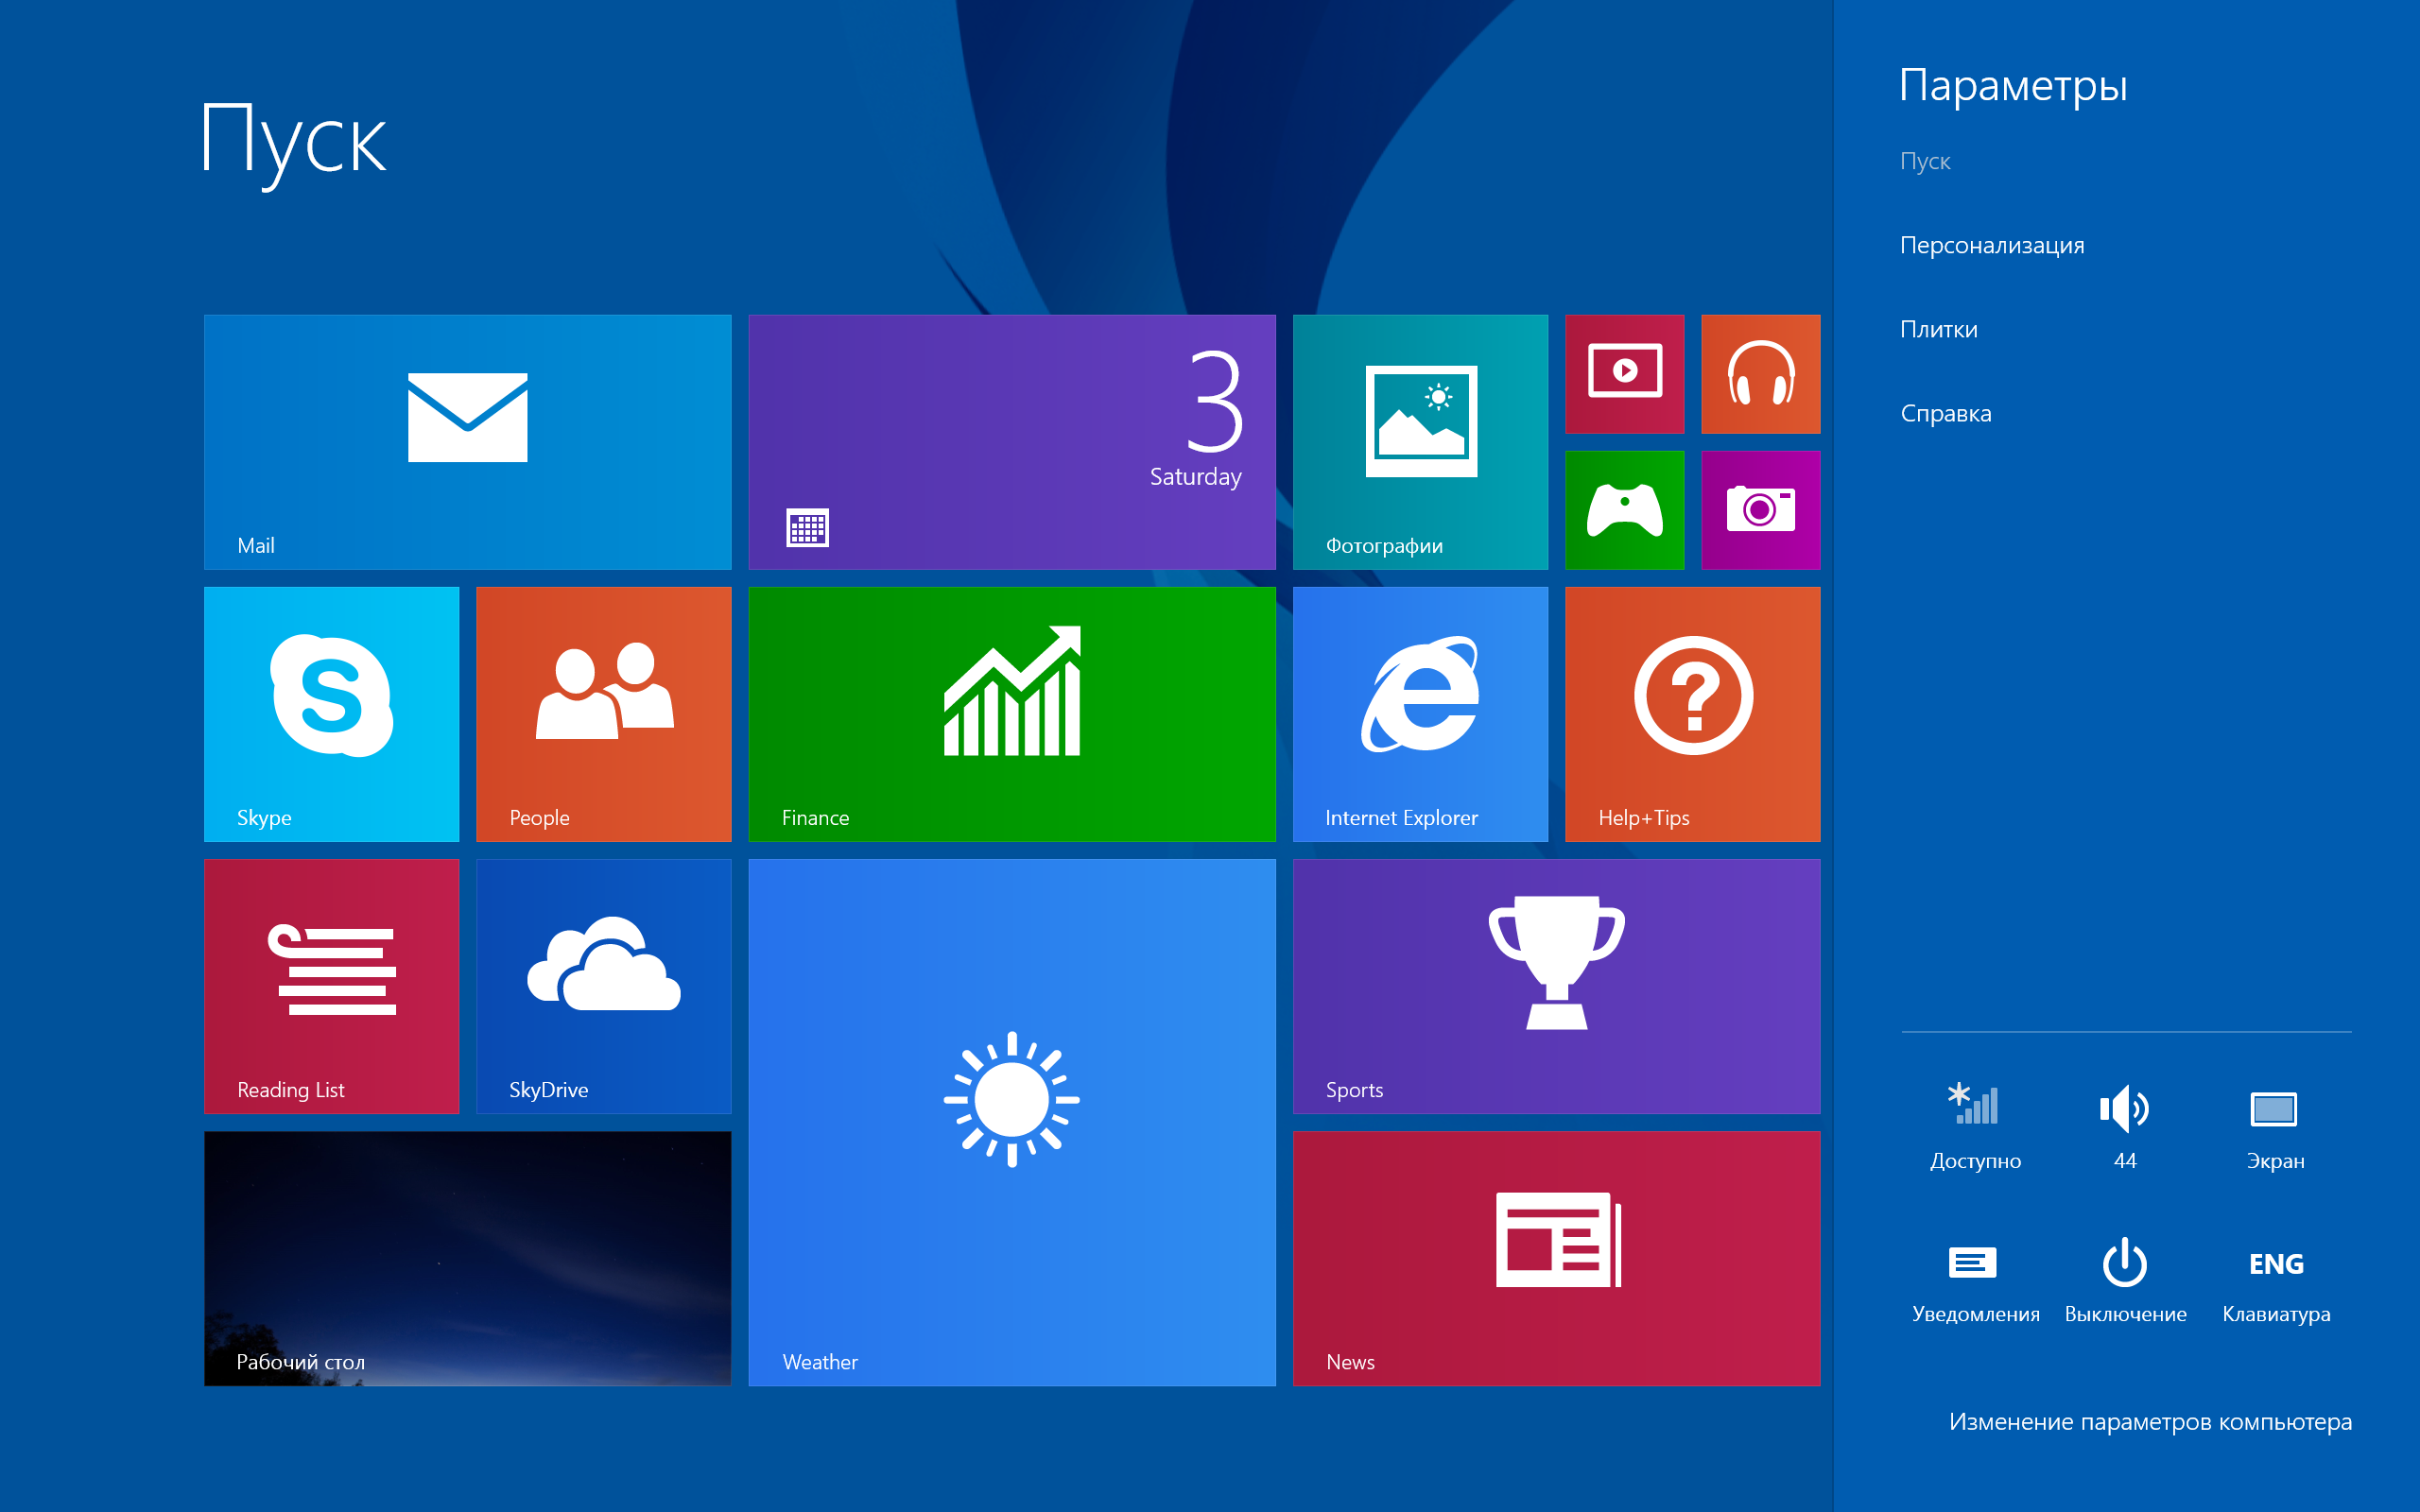
Task: Open the News tile
Action: [x=1556, y=1258]
